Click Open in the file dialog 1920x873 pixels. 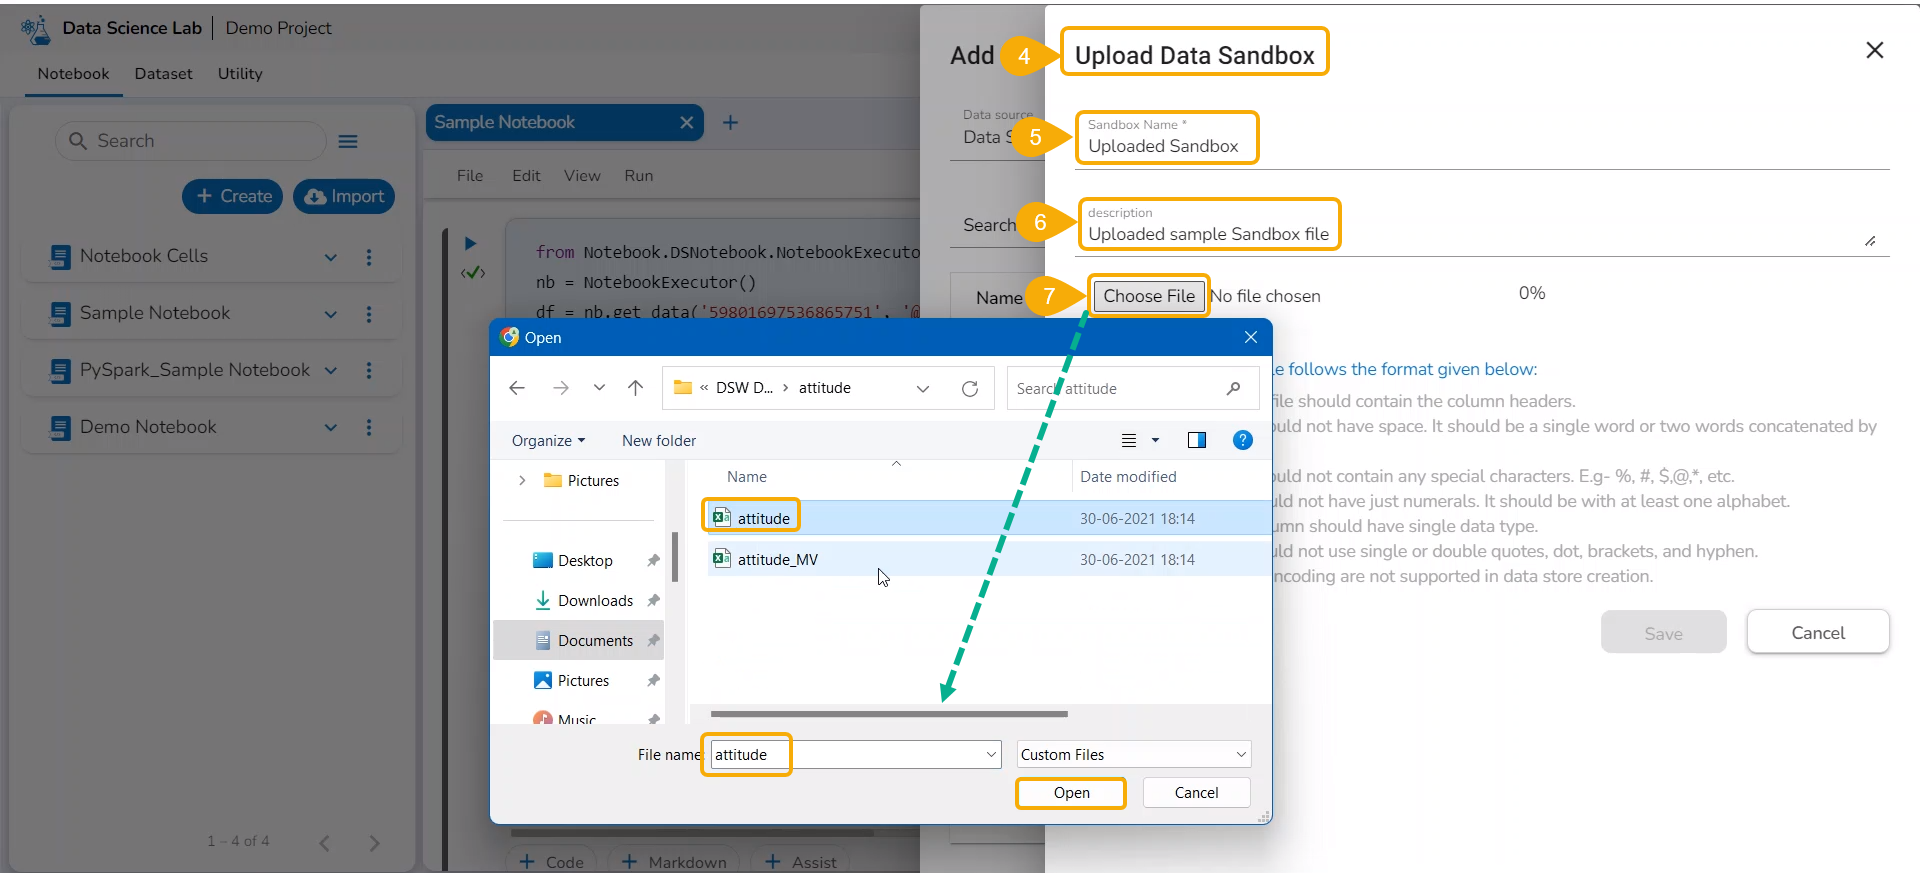point(1071,793)
